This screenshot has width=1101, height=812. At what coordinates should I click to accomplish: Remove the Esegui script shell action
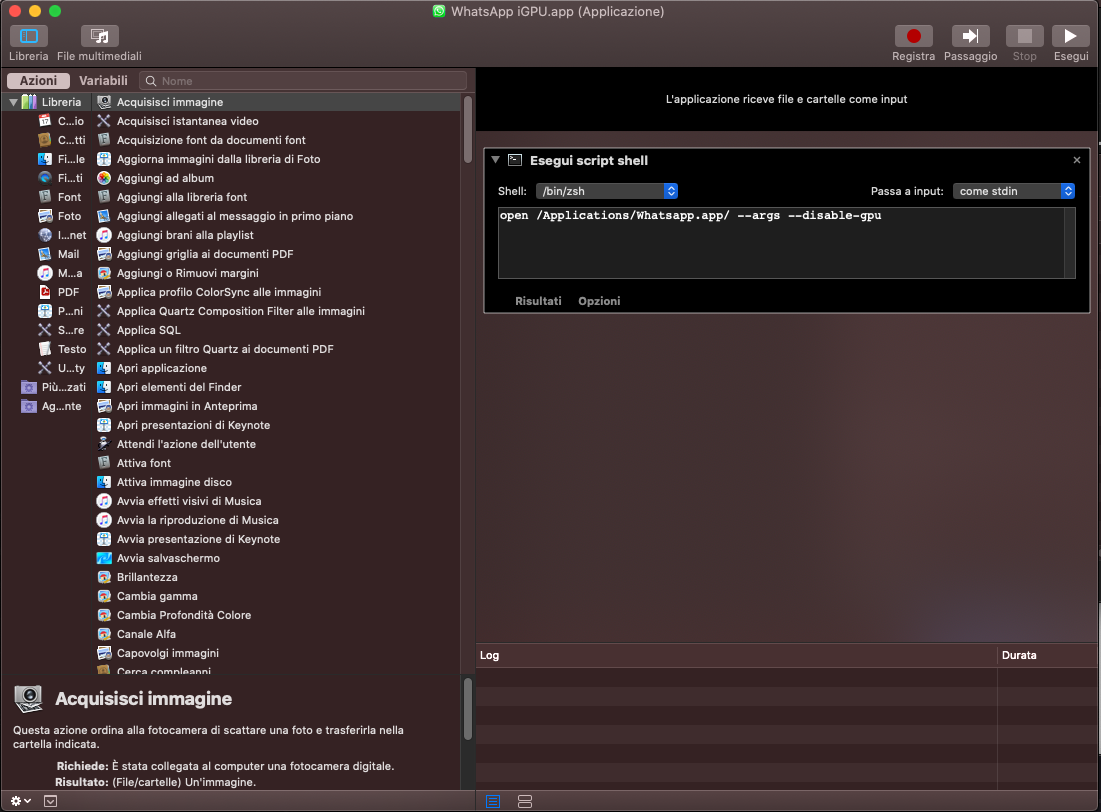(1076, 160)
